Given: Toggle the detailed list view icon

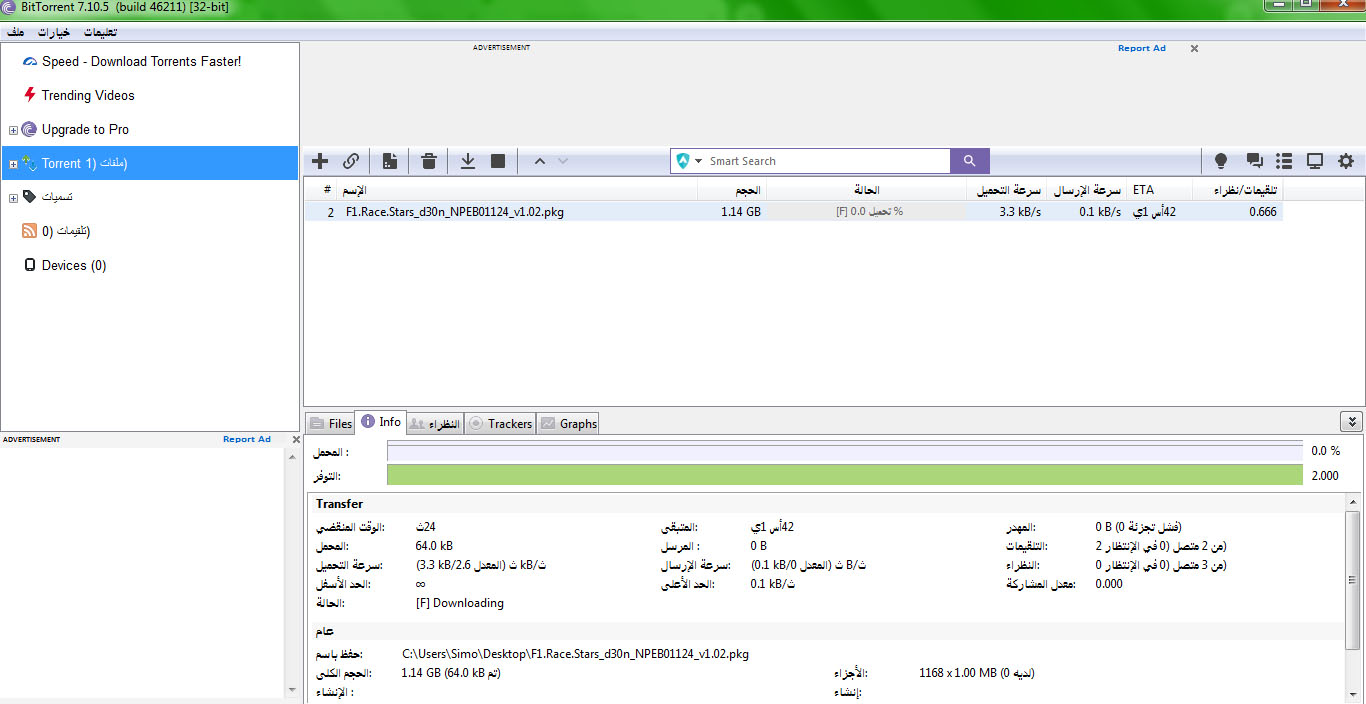Looking at the screenshot, I should click(x=1284, y=161).
